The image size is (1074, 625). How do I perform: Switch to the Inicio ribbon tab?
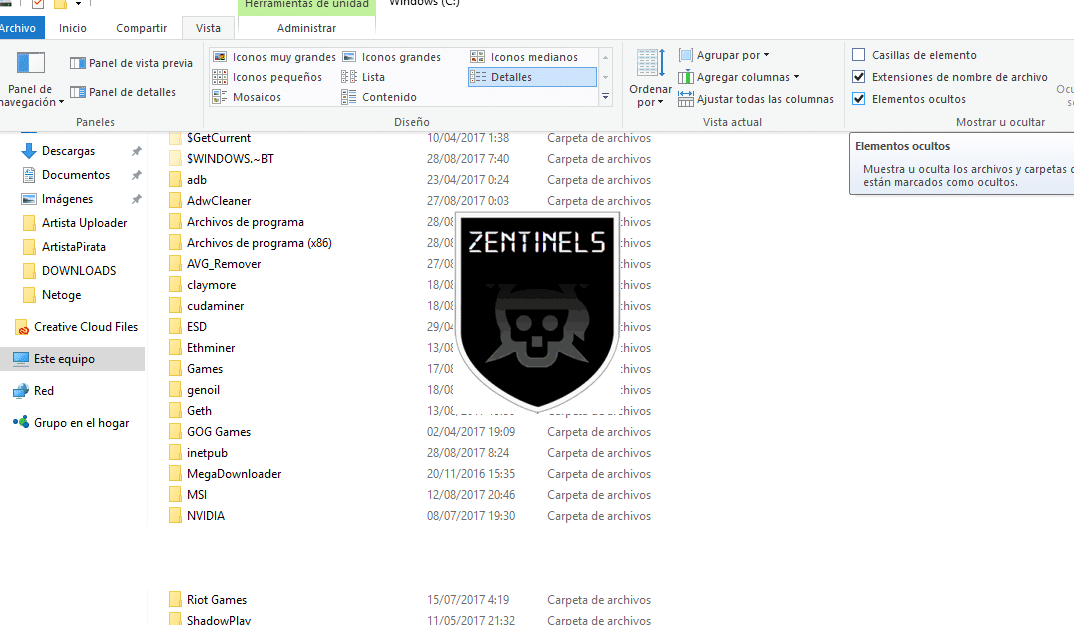73,28
